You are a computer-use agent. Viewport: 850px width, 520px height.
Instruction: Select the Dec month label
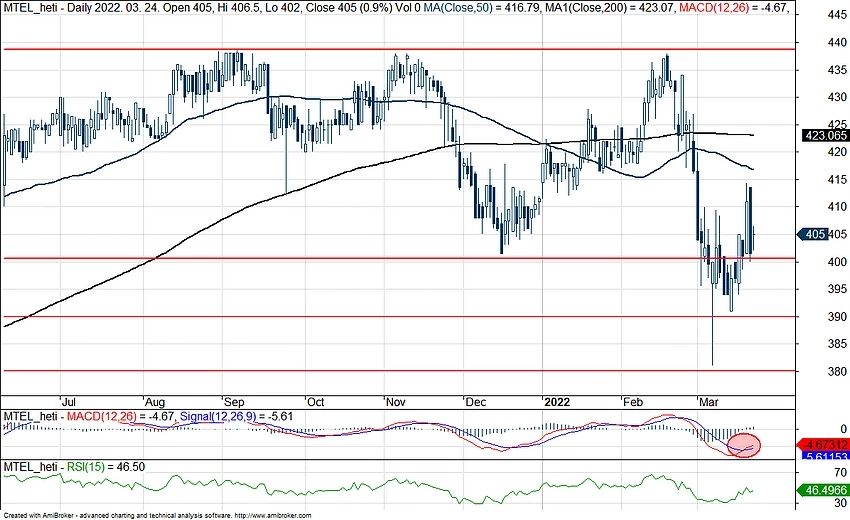476,402
